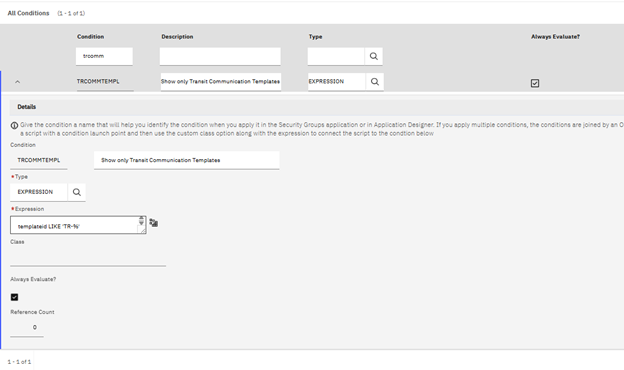Uncheck Always Evaluate checkbox in Details section
Image resolution: width=624 pixels, height=370 pixels.
tap(14, 297)
